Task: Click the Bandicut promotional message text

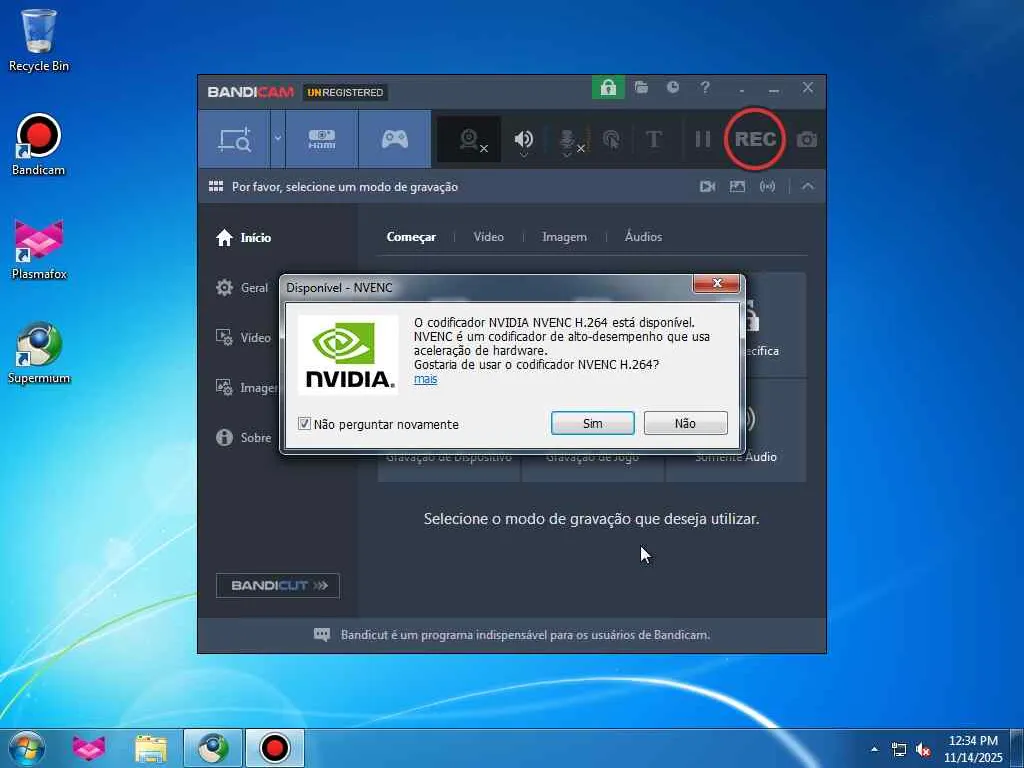Action: coord(525,635)
